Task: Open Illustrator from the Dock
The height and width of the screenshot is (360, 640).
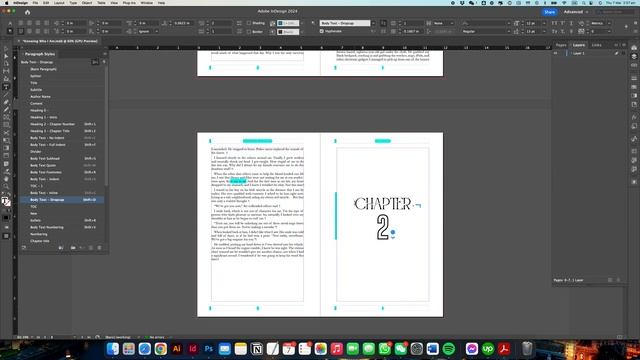Action: point(177,349)
